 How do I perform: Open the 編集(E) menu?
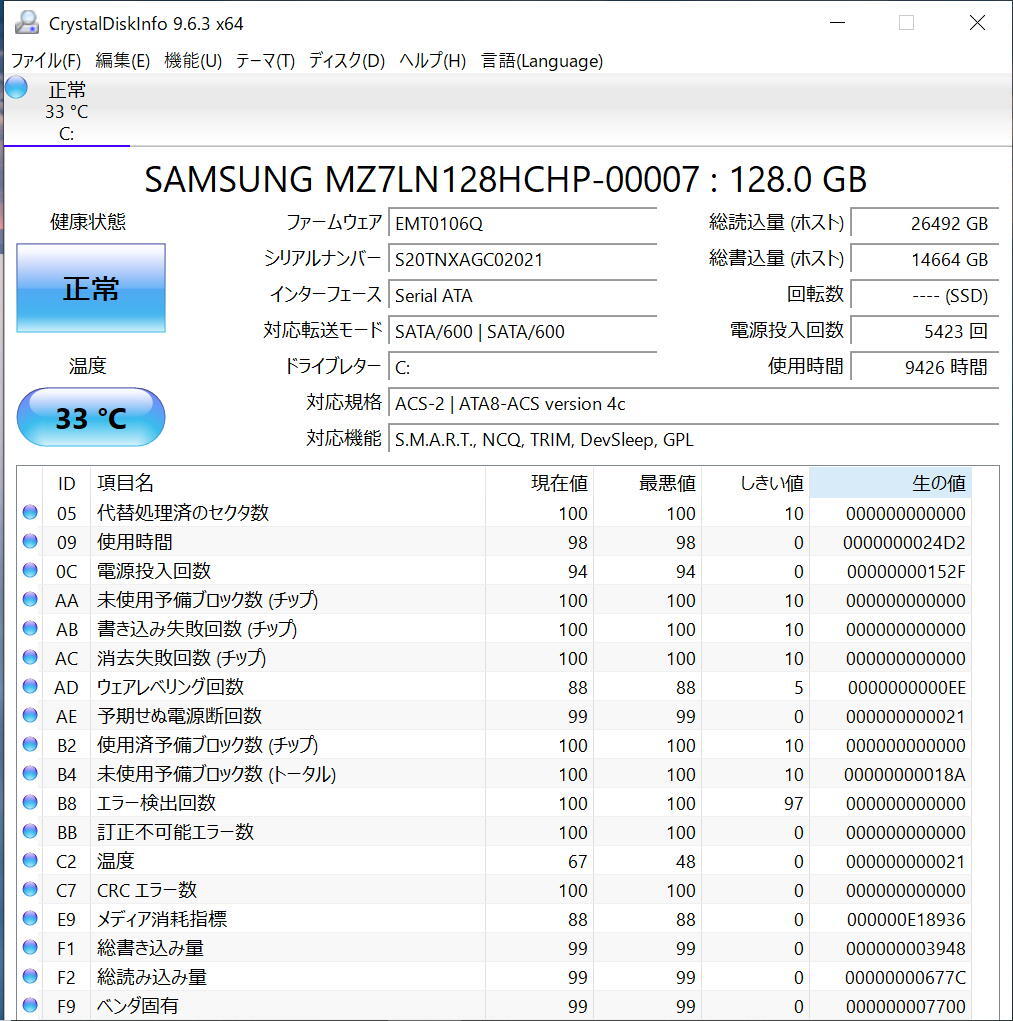tap(122, 61)
